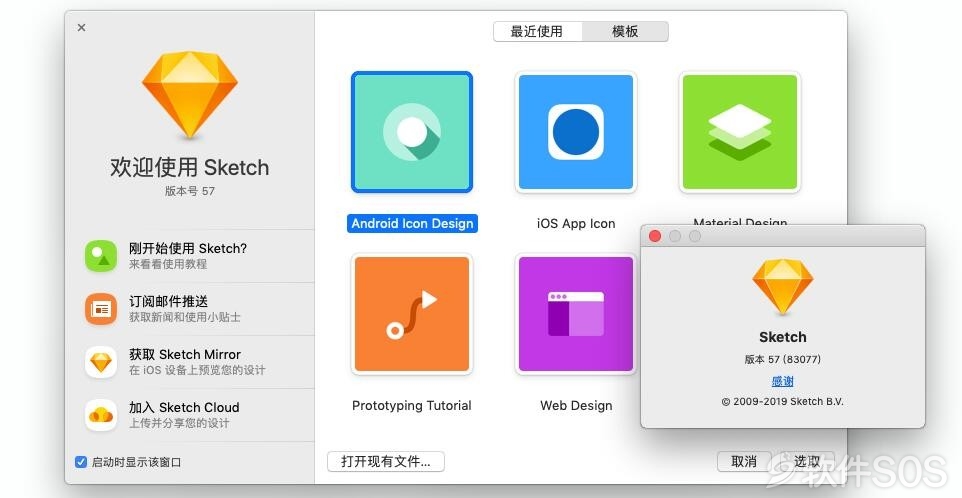Screen dimensions: 962x498
Task: Click the large Sketch diamond logo in welcome panel
Action: [x=190, y=95]
